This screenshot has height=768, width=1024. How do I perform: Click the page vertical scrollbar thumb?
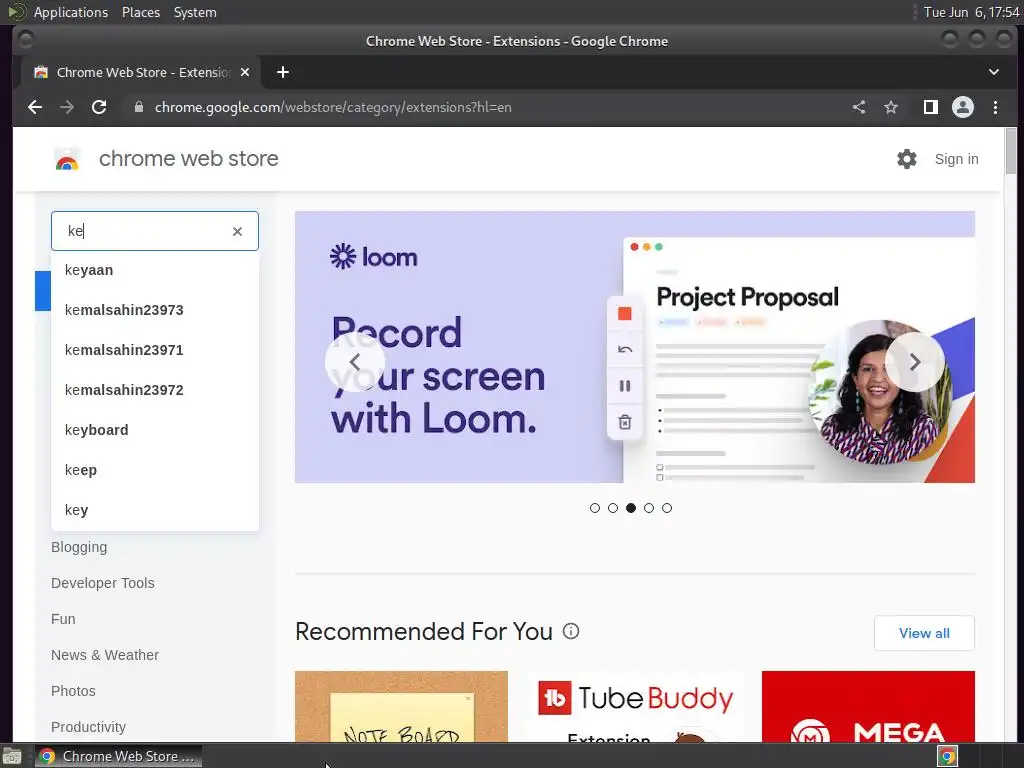pyautogui.click(x=1011, y=151)
